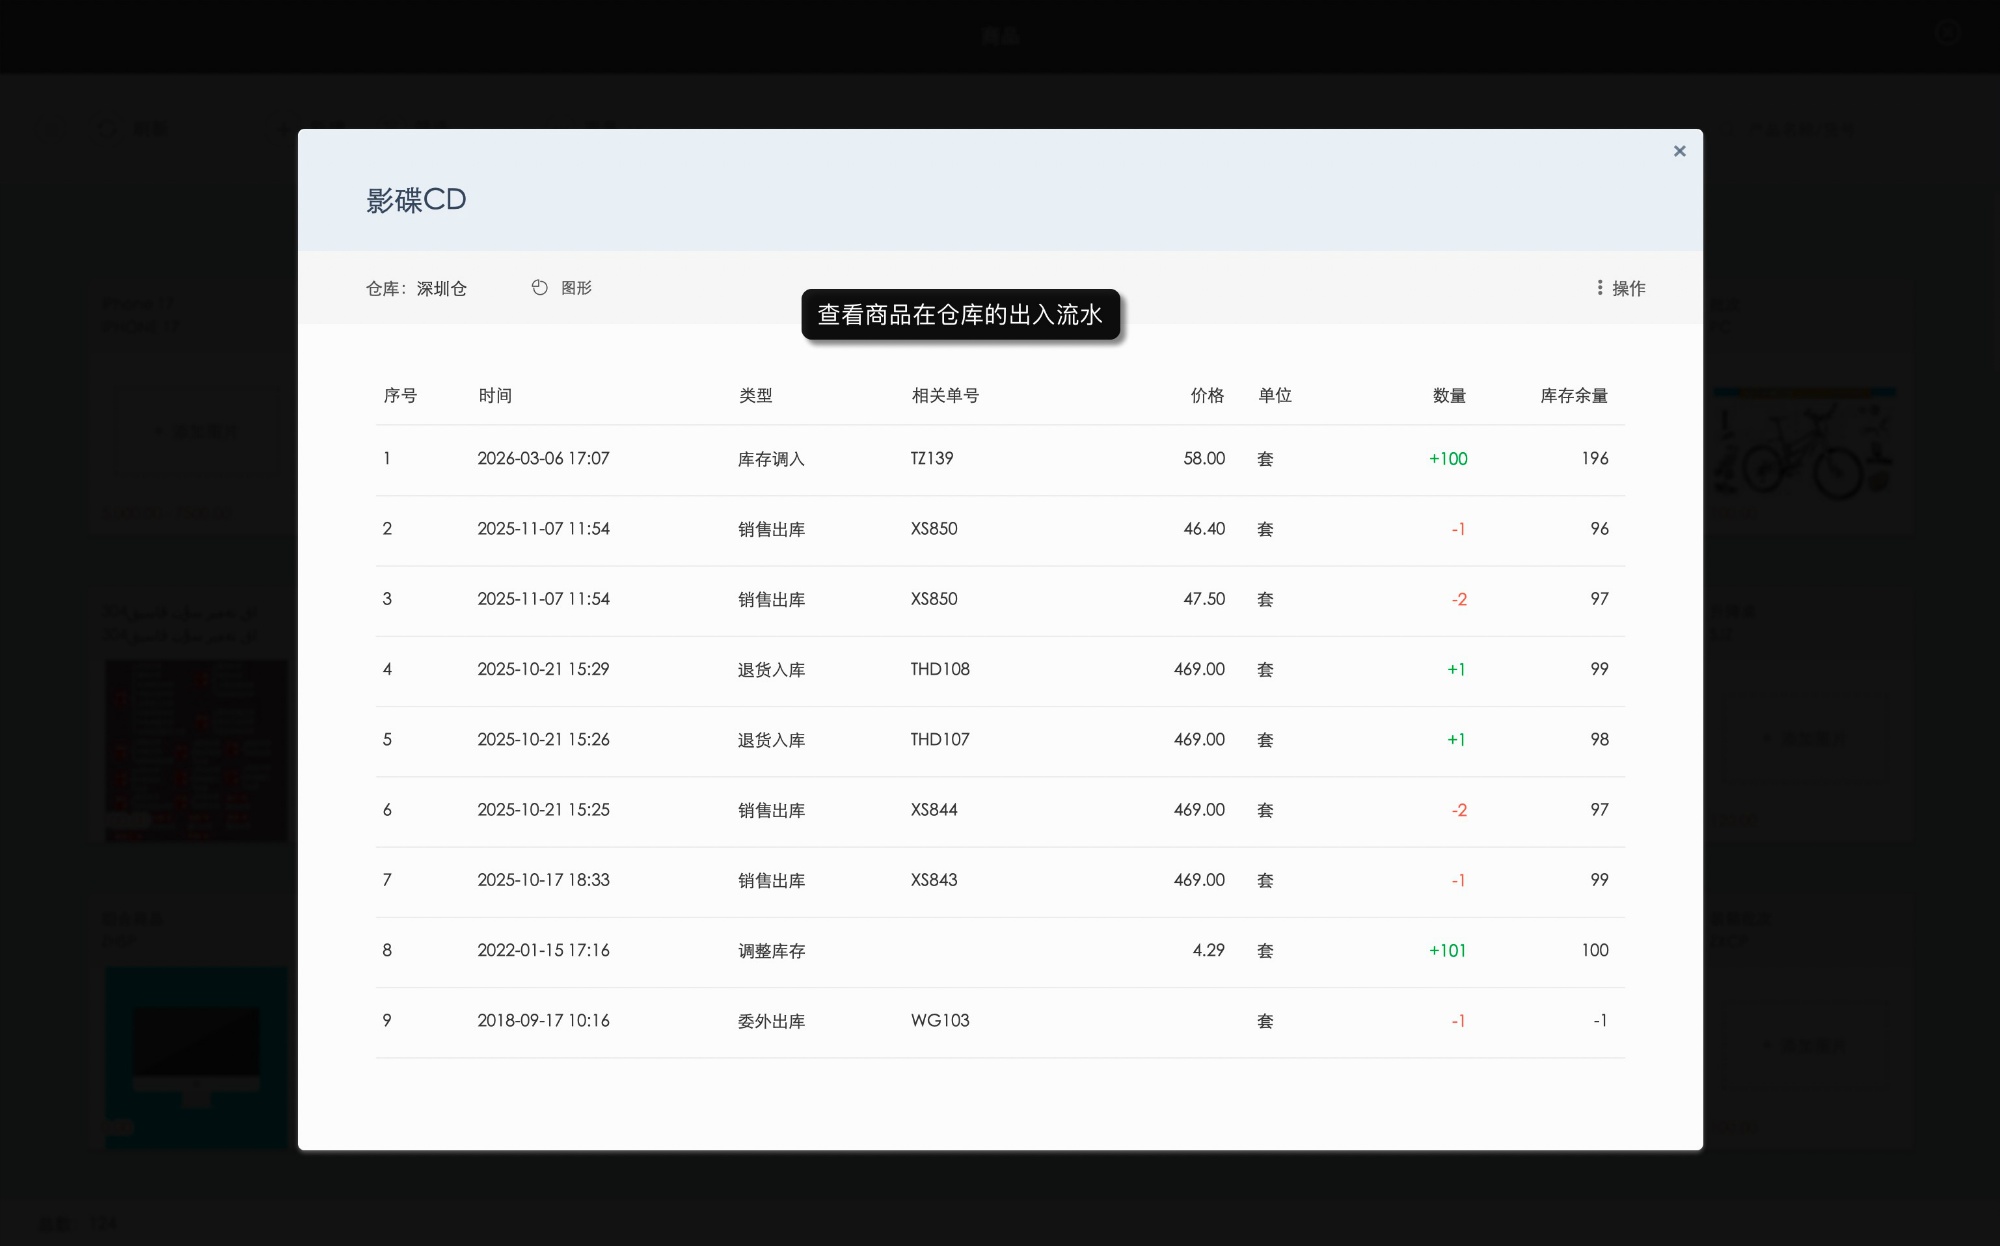This screenshot has height=1246, width=2000.
Task: Click the 相关单号 column header
Action: pyautogui.click(x=944, y=395)
